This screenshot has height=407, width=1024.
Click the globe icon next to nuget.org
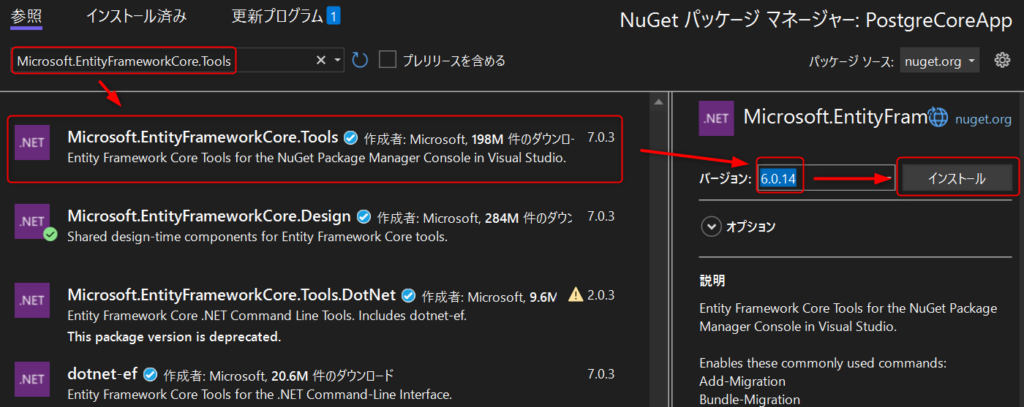(938, 117)
